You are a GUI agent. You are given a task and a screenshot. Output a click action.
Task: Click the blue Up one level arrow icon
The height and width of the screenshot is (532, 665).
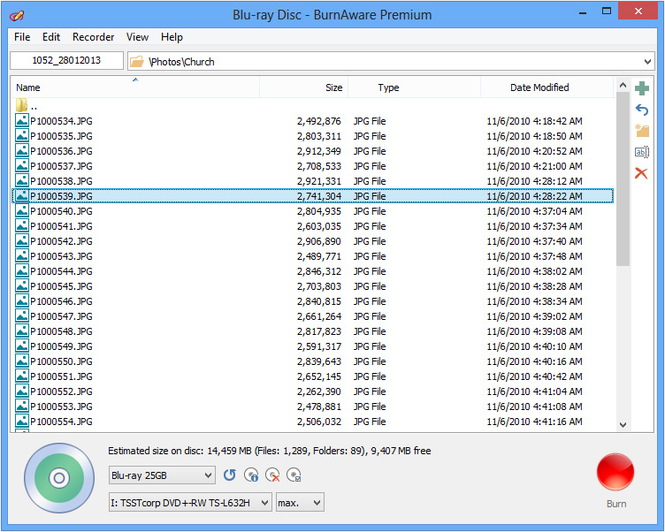(642, 110)
